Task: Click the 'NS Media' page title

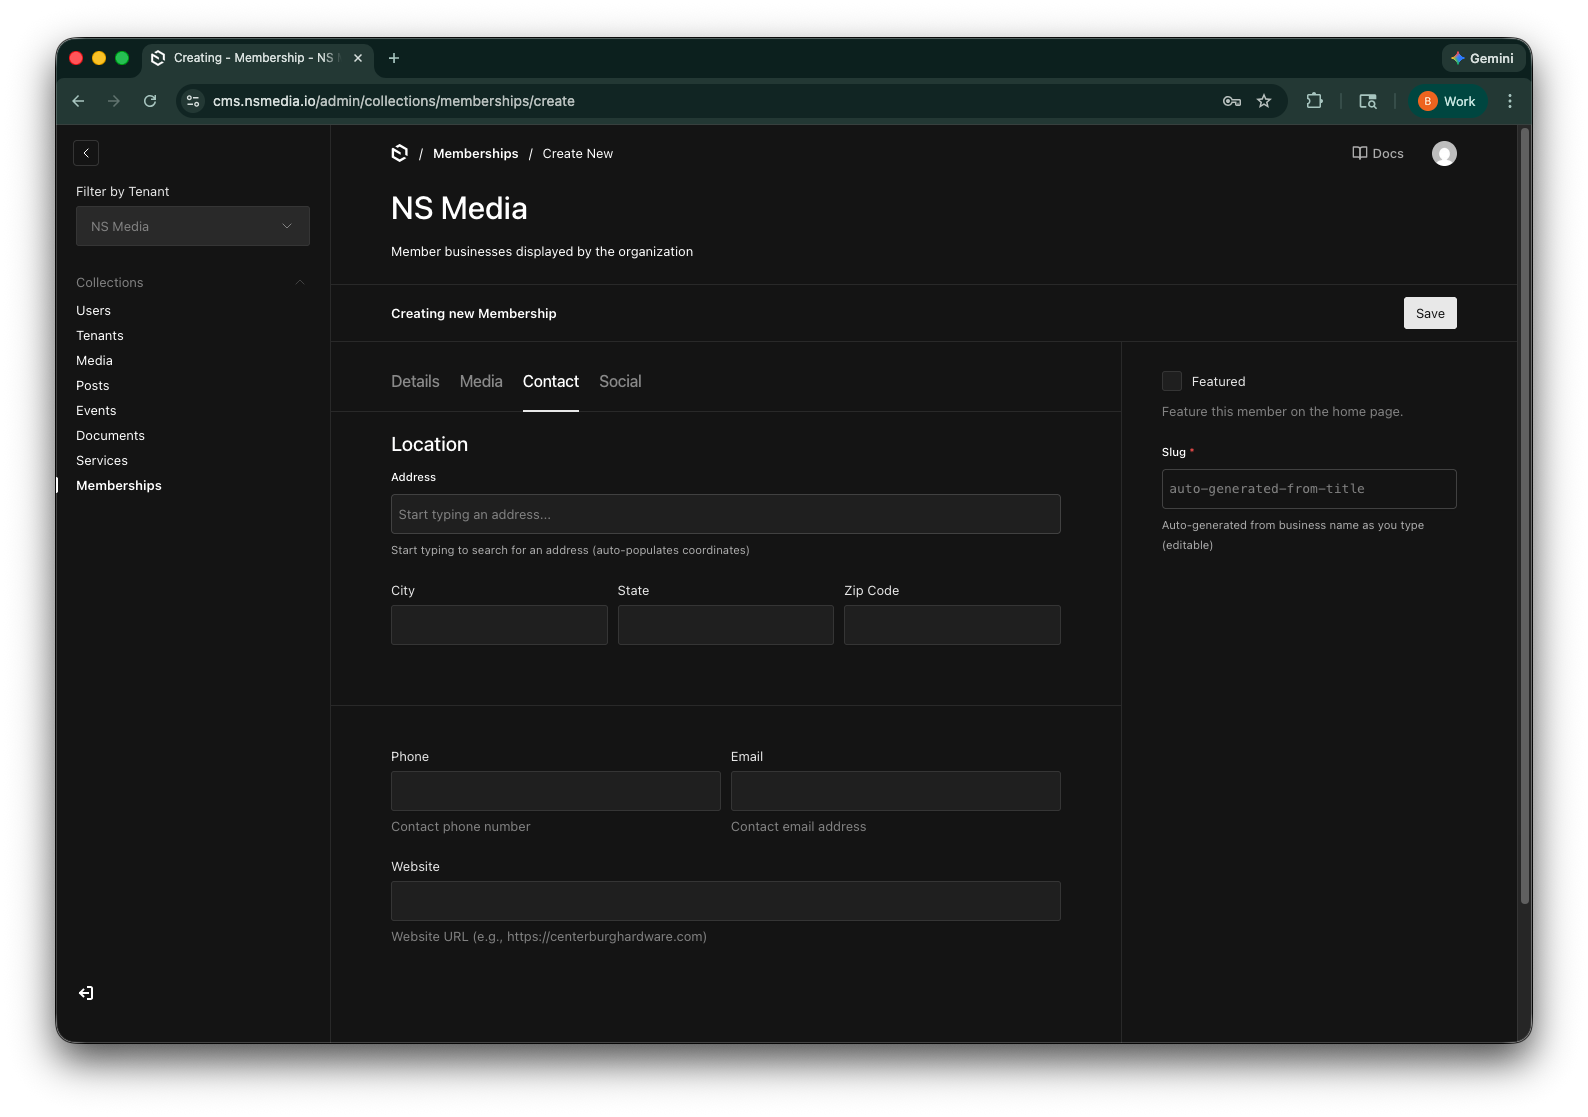Action: 459,208
